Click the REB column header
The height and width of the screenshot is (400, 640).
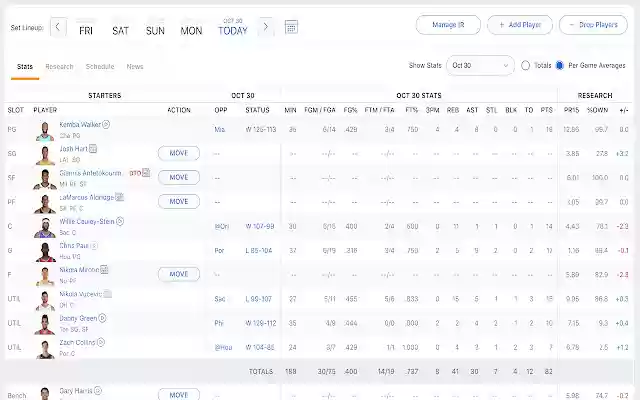pyautogui.click(x=453, y=110)
